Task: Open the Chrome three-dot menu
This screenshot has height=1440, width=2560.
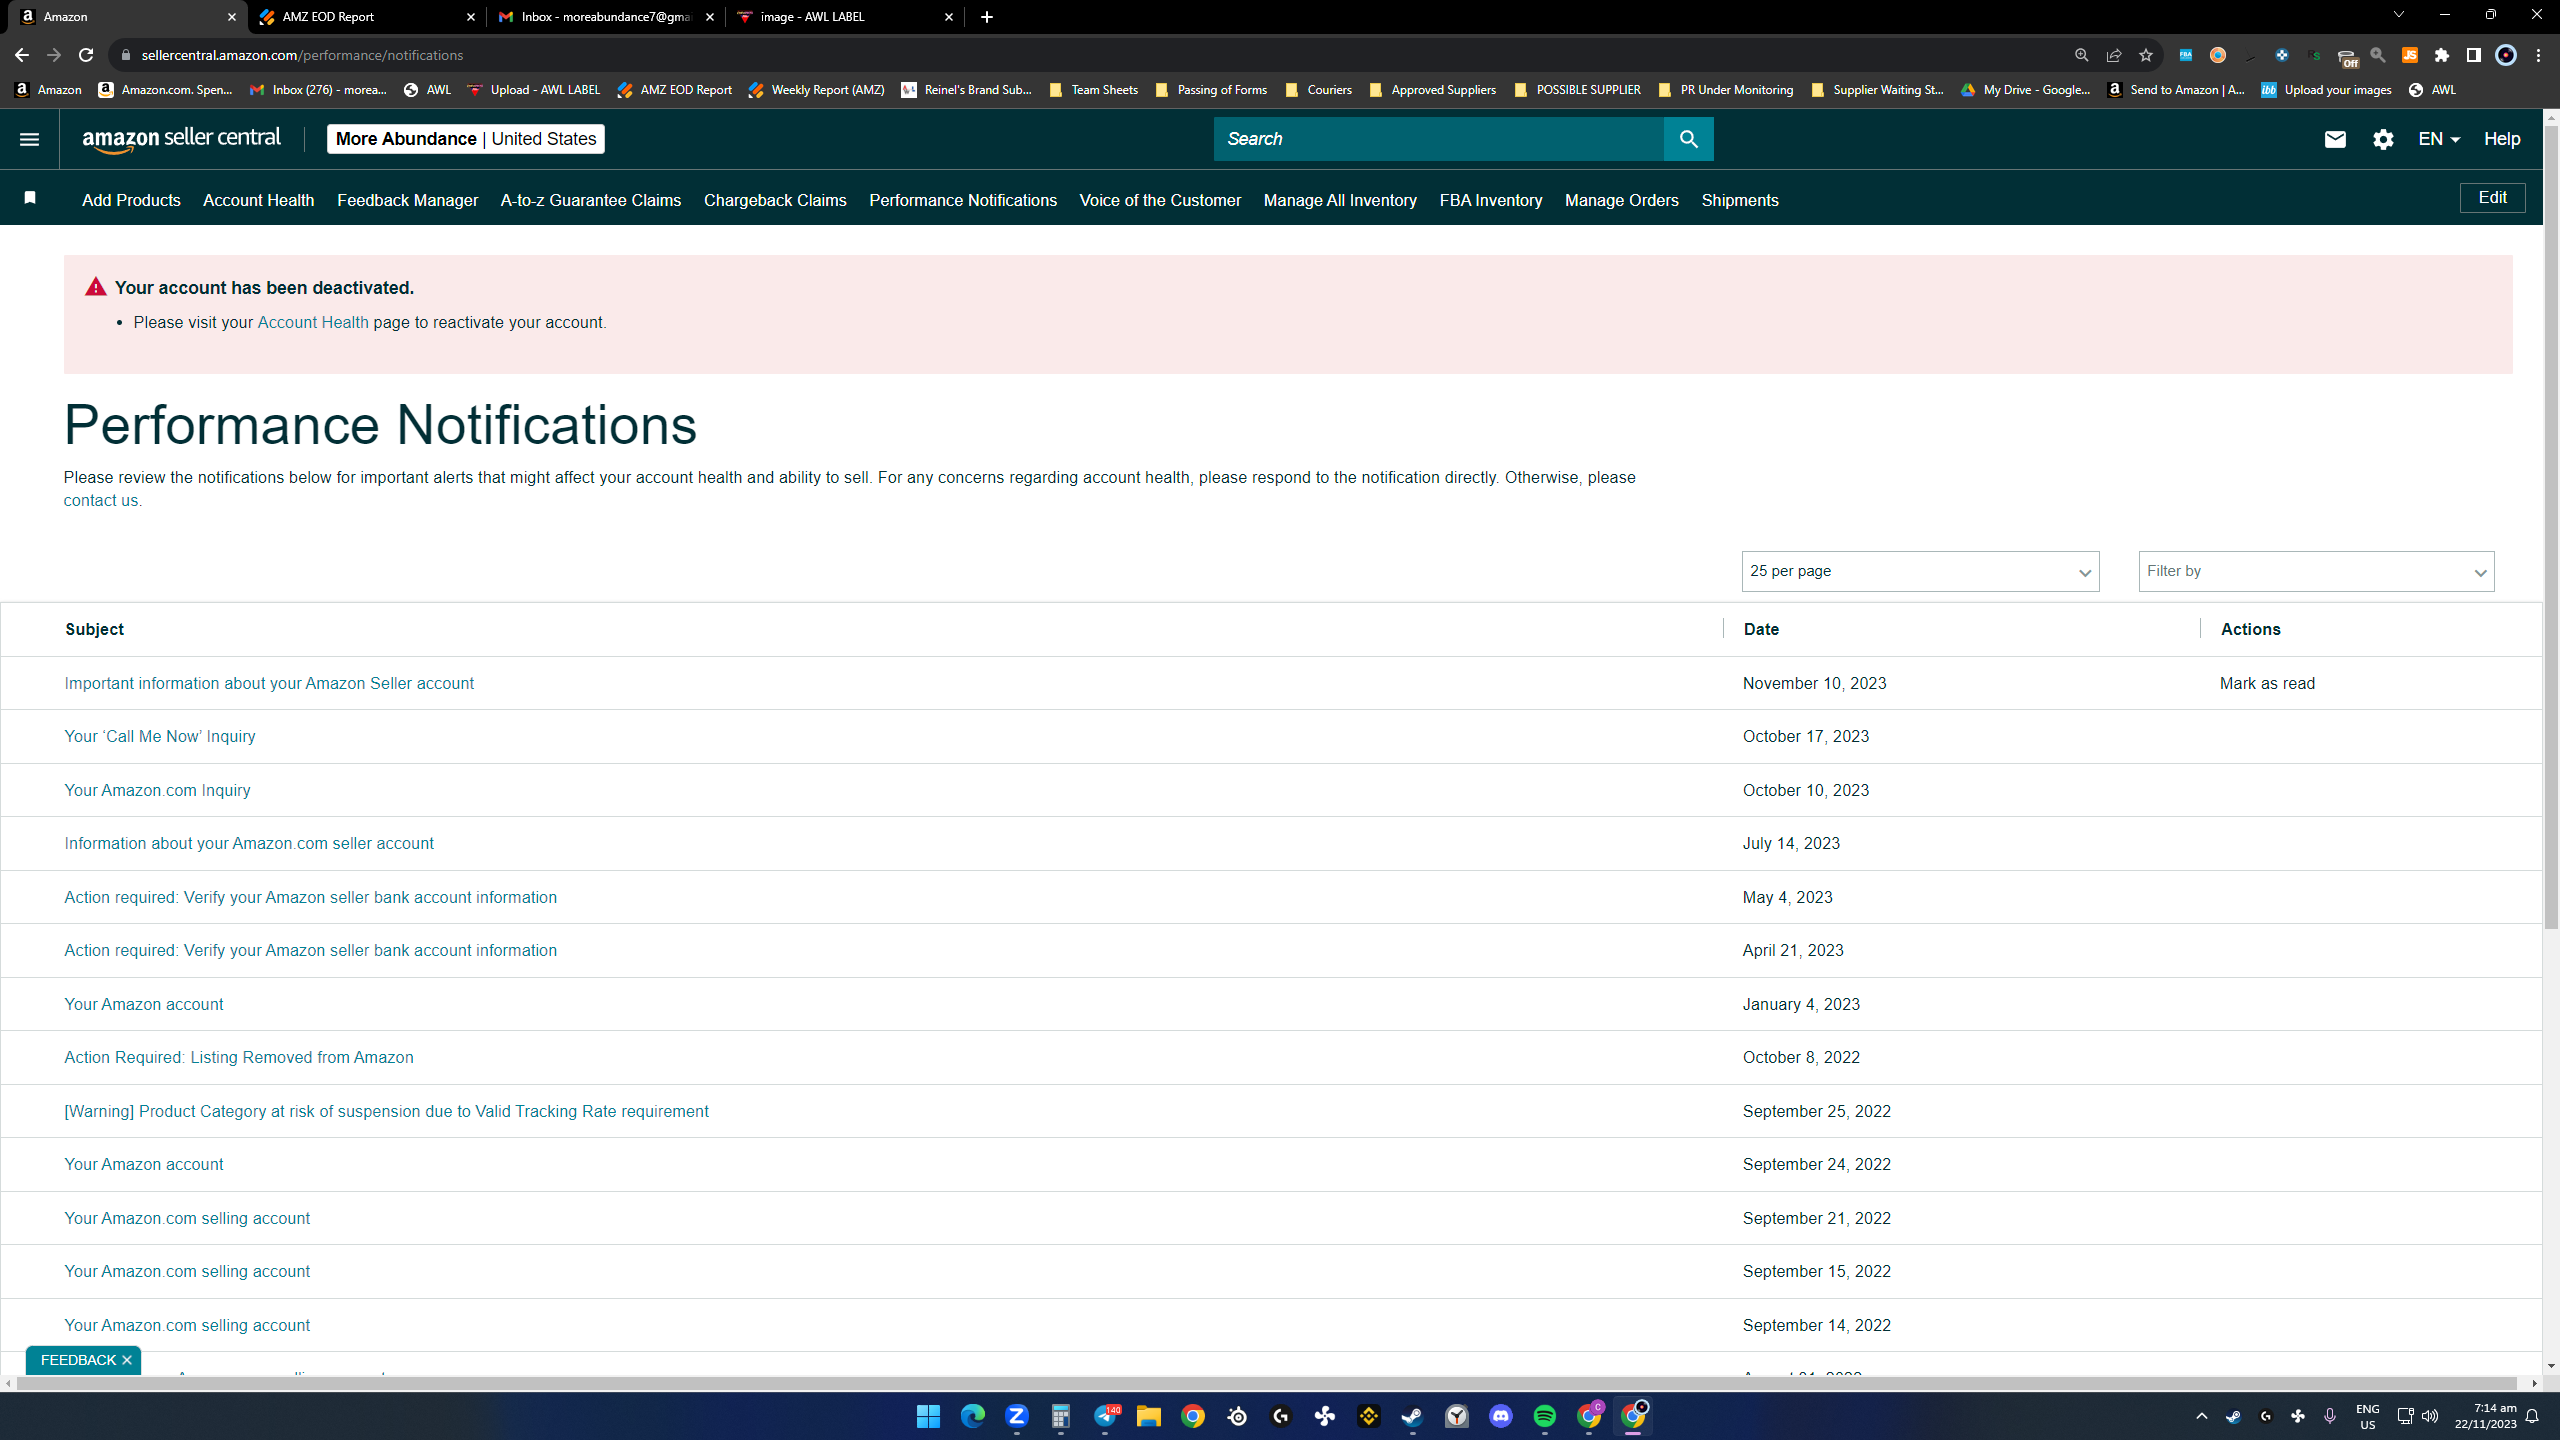Action: tap(2538, 55)
